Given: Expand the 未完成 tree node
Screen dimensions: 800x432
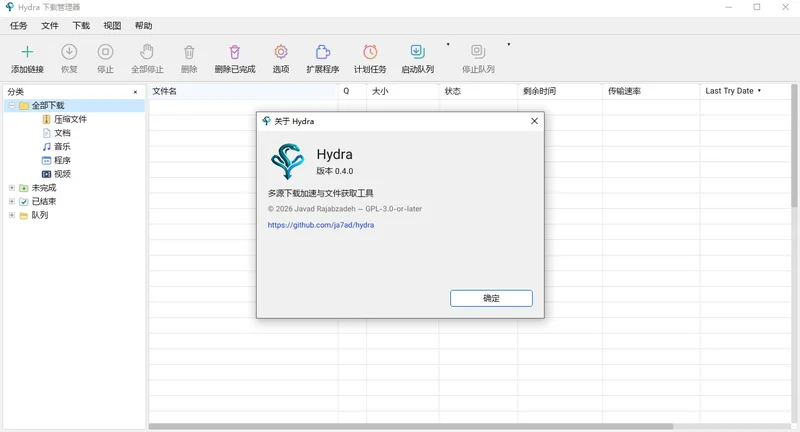Looking at the screenshot, I should [12, 188].
